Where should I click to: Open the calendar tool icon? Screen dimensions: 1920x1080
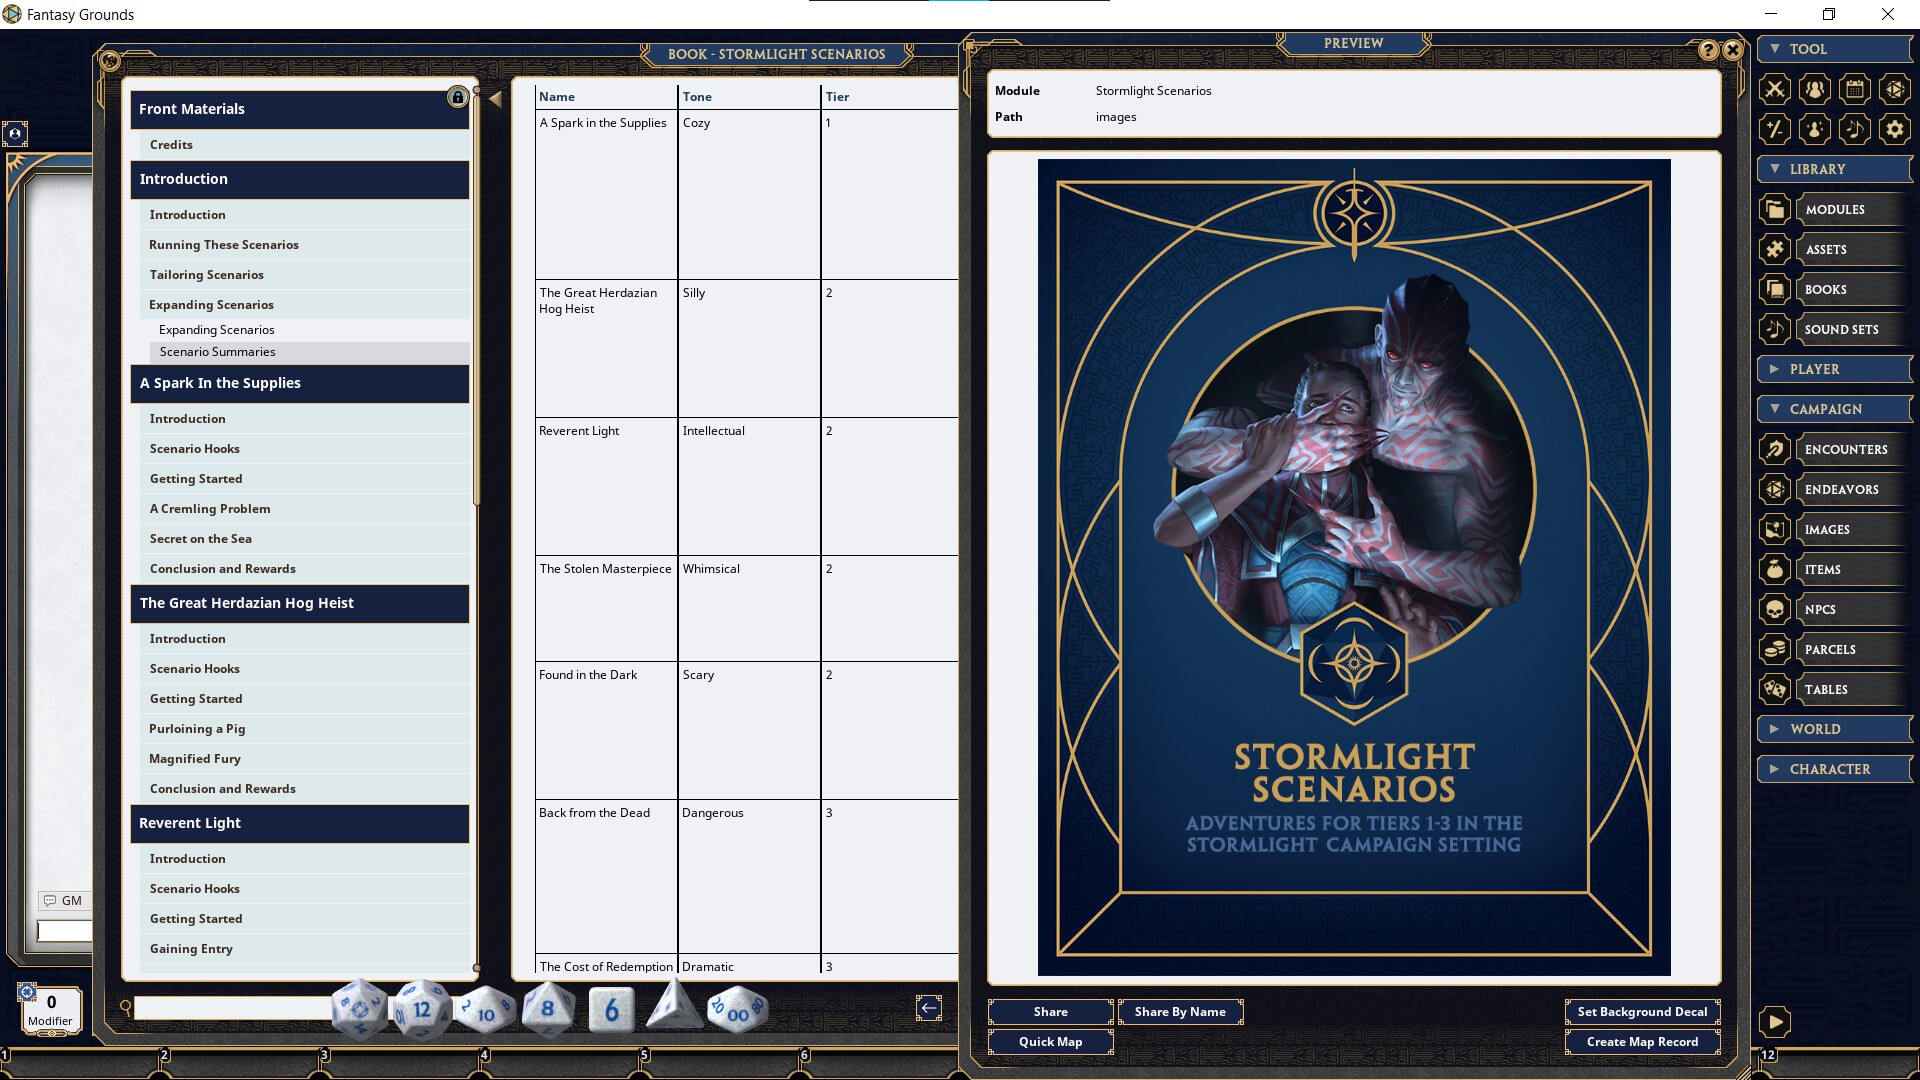(1855, 89)
